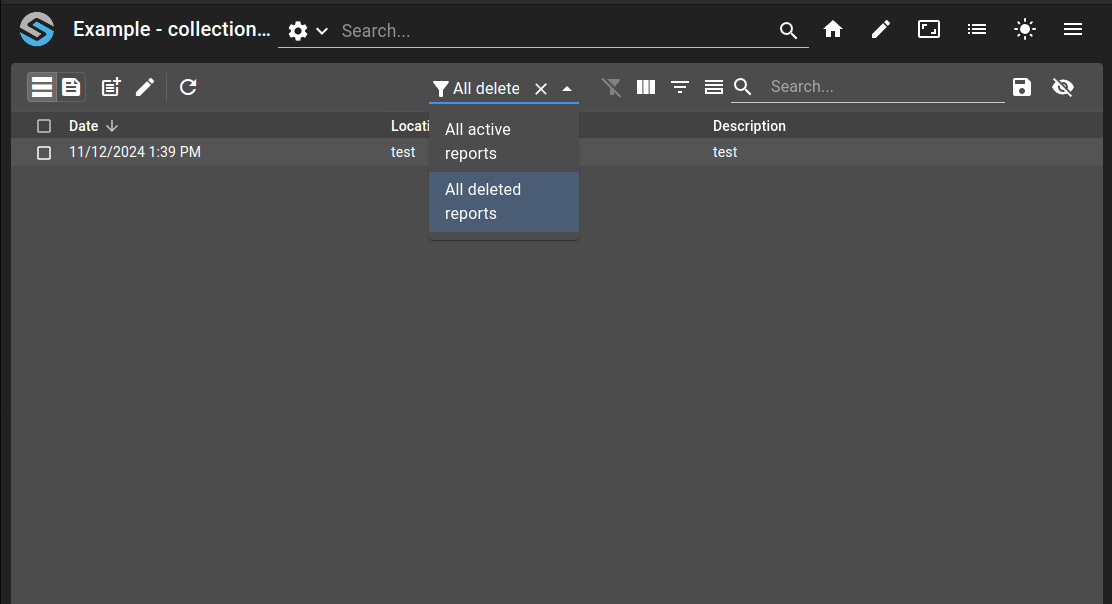Click the top search magnifier icon
The height and width of the screenshot is (604, 1112).
coord(788,30)
